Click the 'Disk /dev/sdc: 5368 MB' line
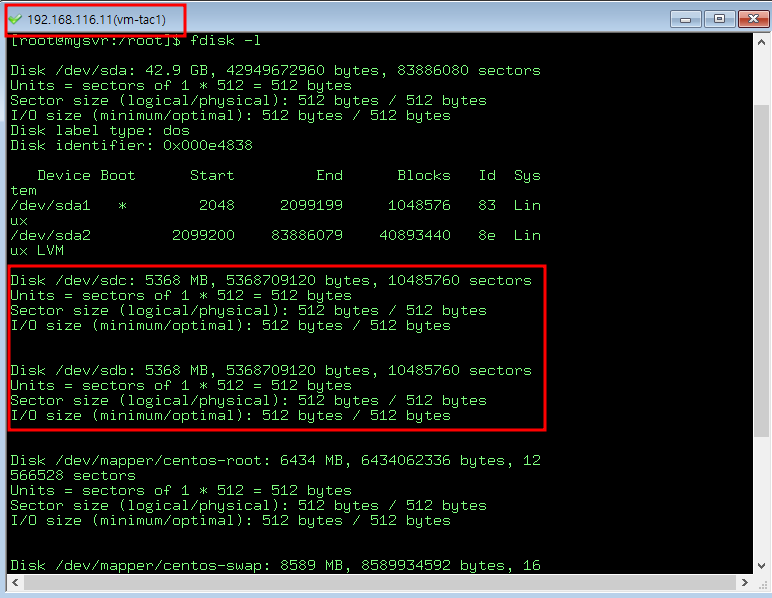Image resolution: width=772 pixels, height=598 pixels. click(271, 281)
